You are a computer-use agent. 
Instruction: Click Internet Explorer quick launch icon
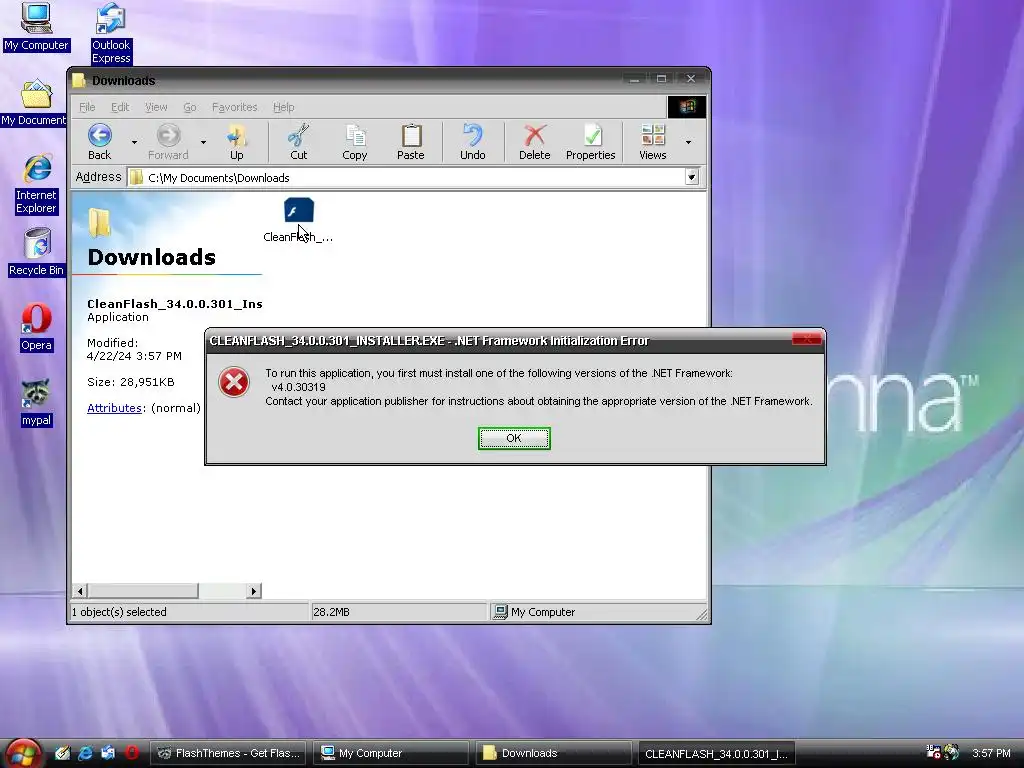pyautogui.click(x=85, y=753)
